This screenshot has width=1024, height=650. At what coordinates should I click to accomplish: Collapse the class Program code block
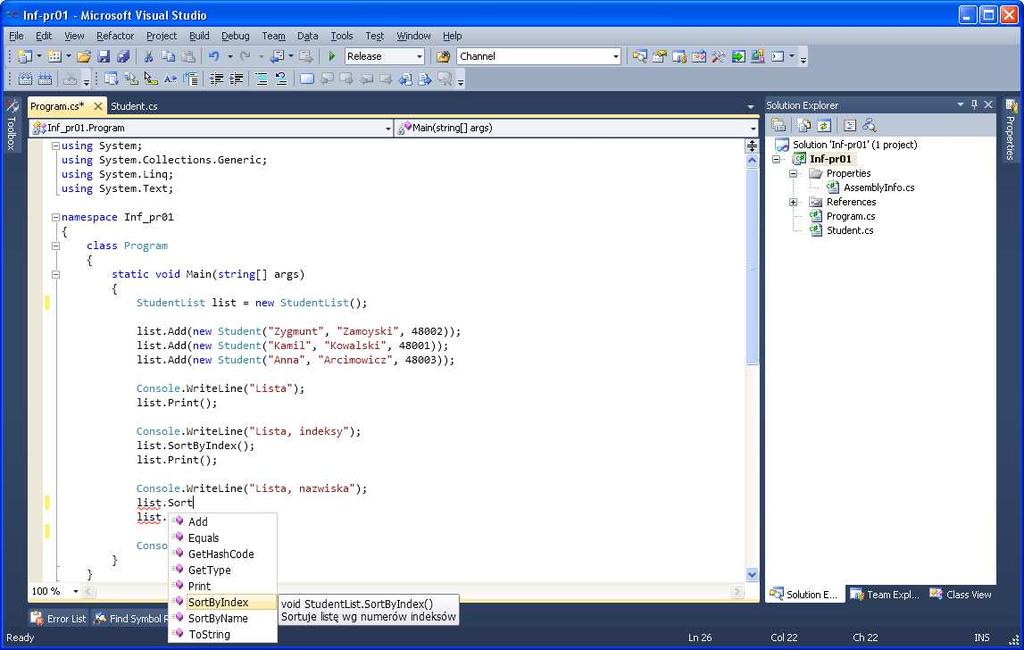tap(56, 246)
